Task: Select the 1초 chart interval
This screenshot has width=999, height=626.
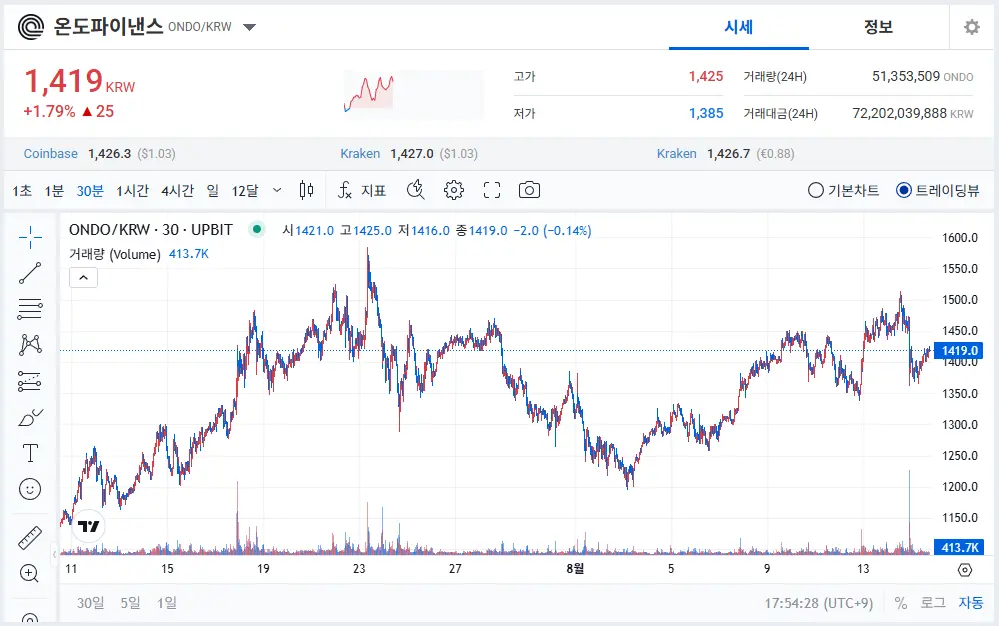Action: coord(22,190)
